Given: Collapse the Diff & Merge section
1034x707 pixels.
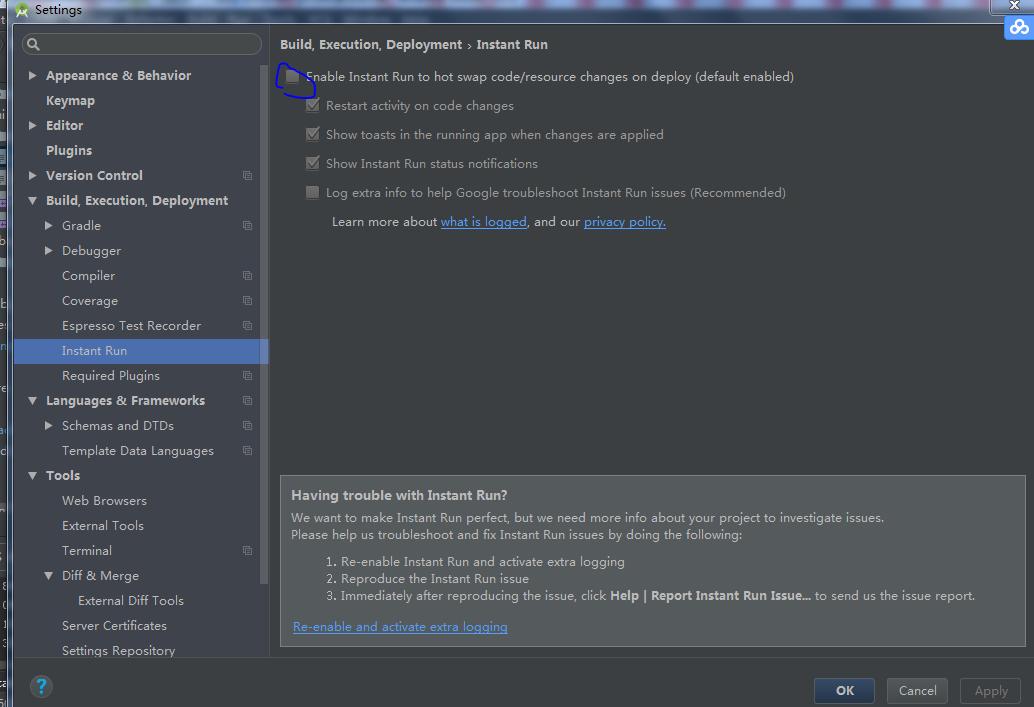Looking at the screenshot, I should [x=48, y=575].
